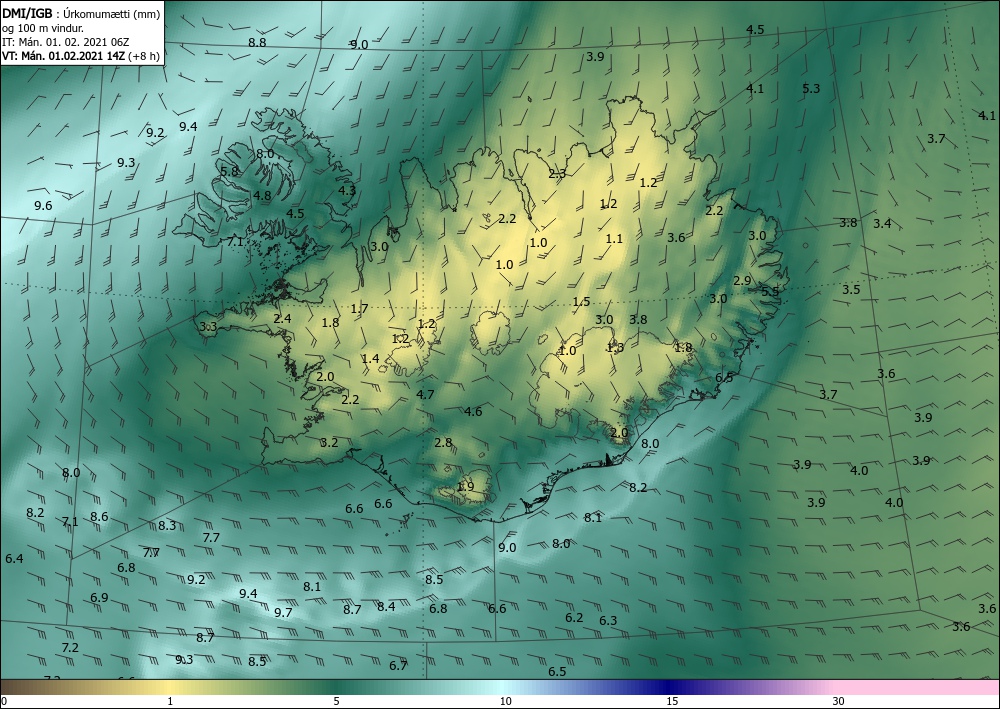Click the map value 6.2

[574, 617]
